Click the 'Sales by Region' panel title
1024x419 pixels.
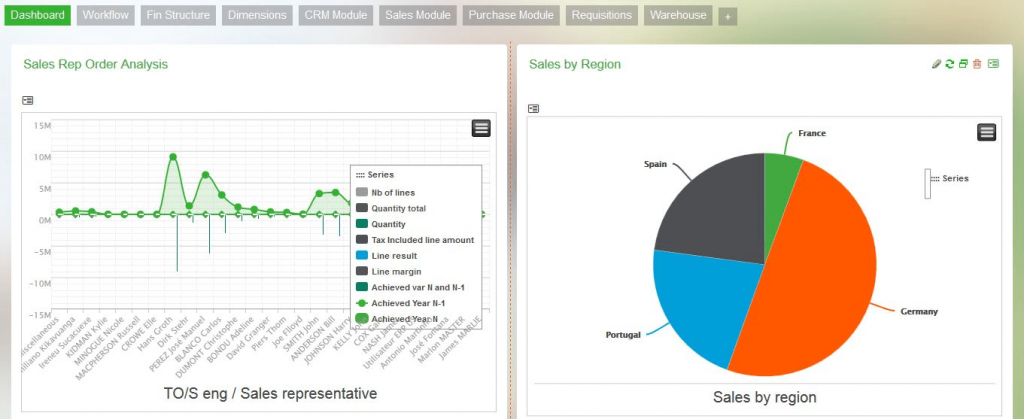coord(575,64)
